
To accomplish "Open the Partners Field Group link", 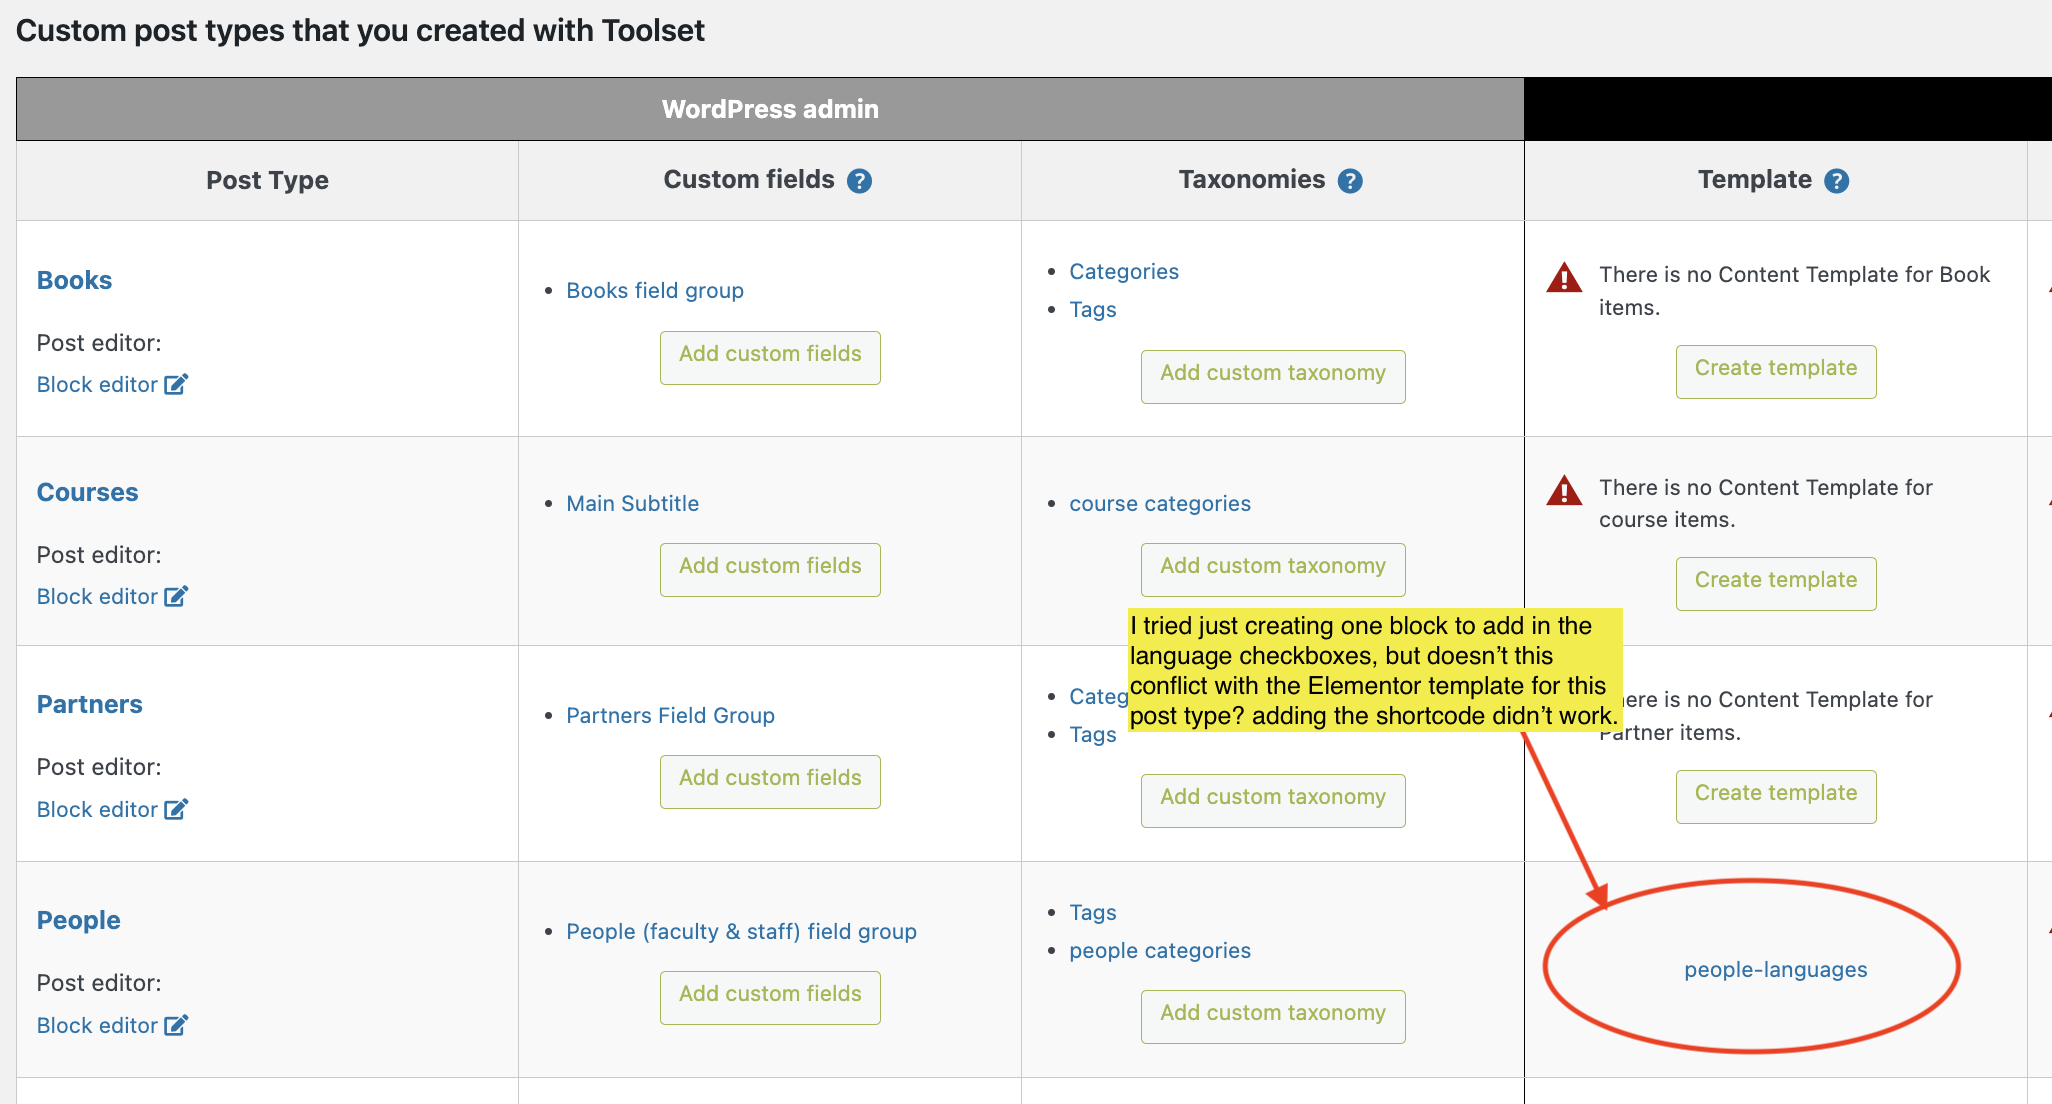I will tap(670, 715).
